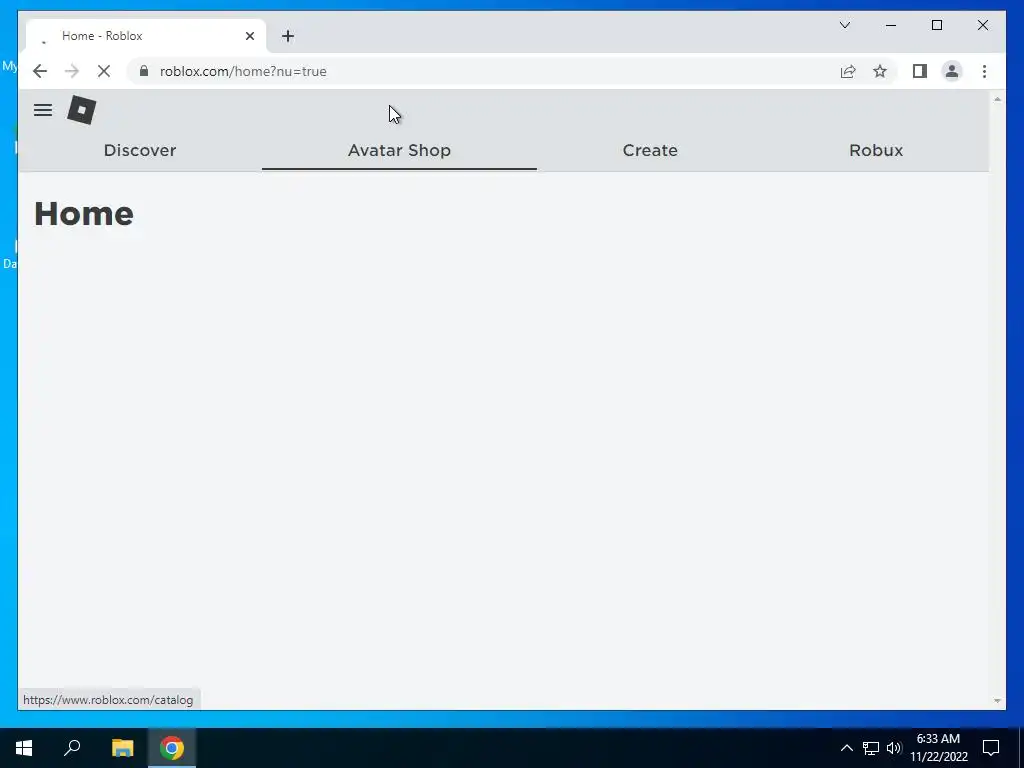Open the Avatar Shop tab
Viewport: 1024px width, 768px height.
(399, 150)
